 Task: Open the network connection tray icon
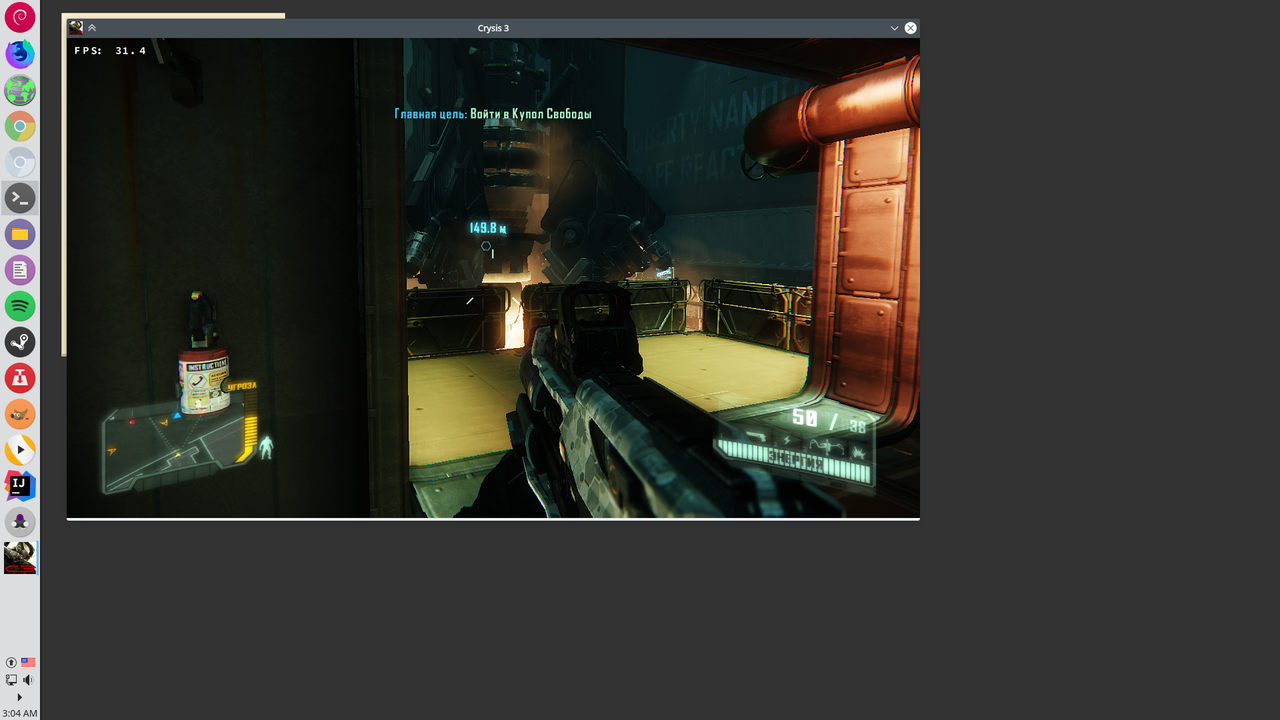click(11, 680)
